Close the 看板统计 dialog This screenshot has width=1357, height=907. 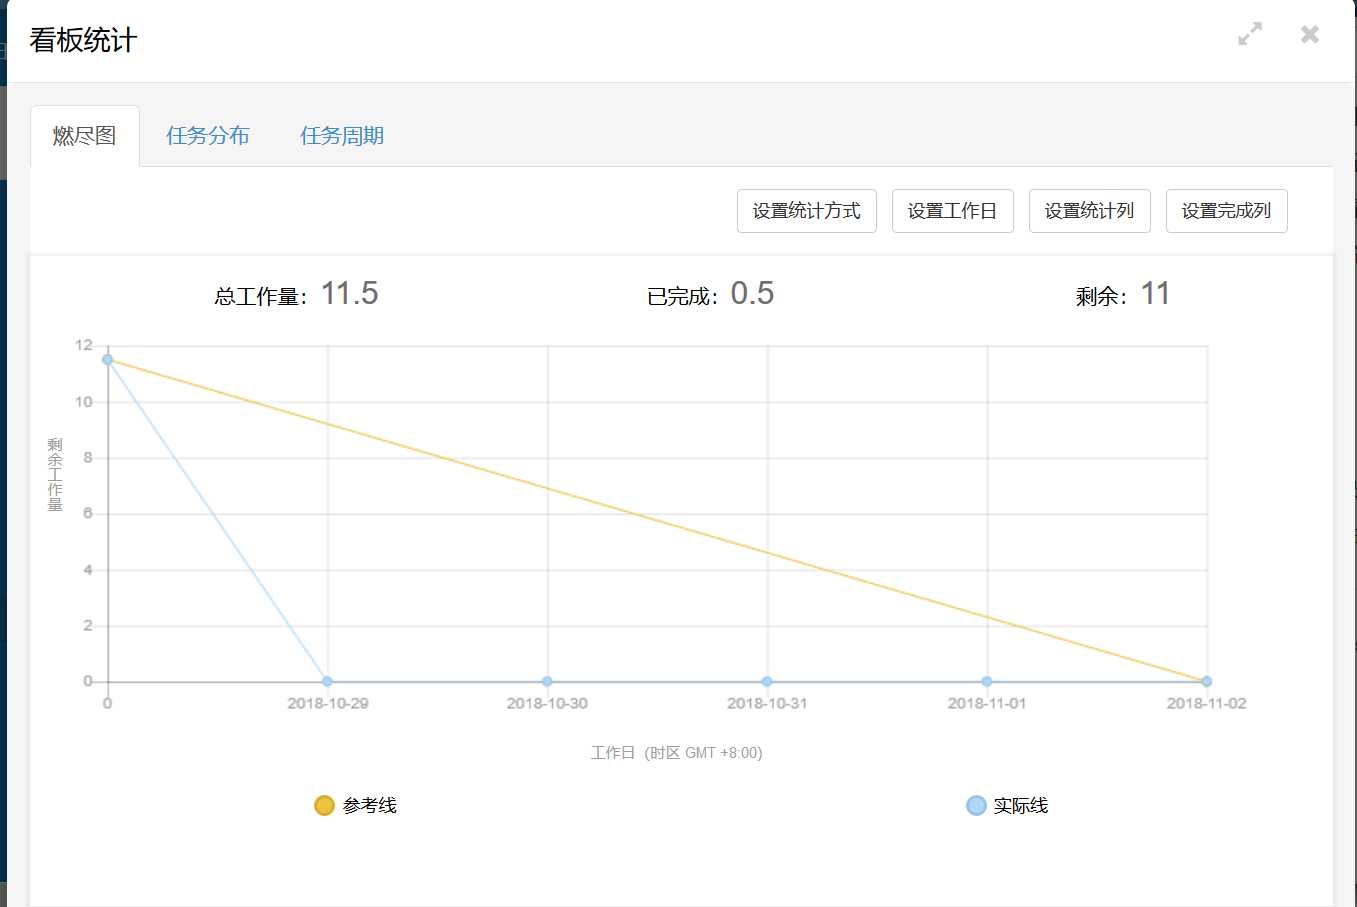point(1310,34)
